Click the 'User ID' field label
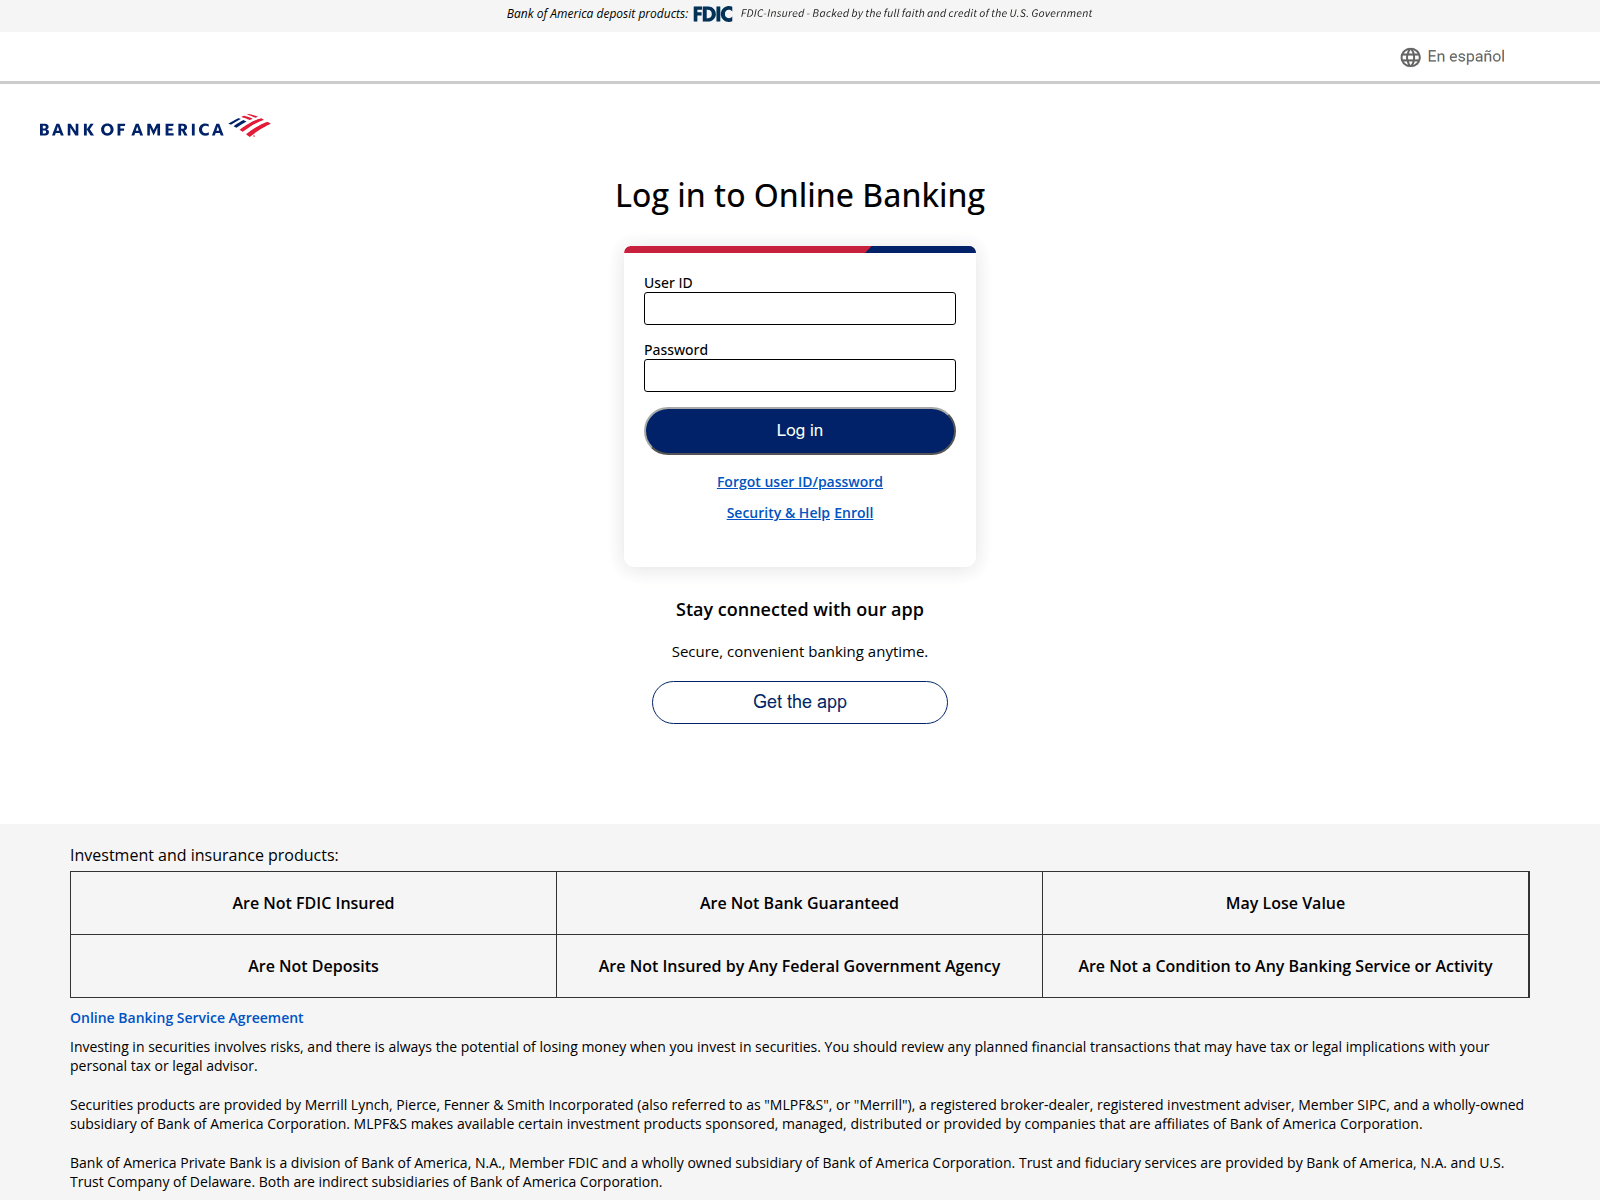The height and width of the screenshot is (1200, 1600). [668, 283]
